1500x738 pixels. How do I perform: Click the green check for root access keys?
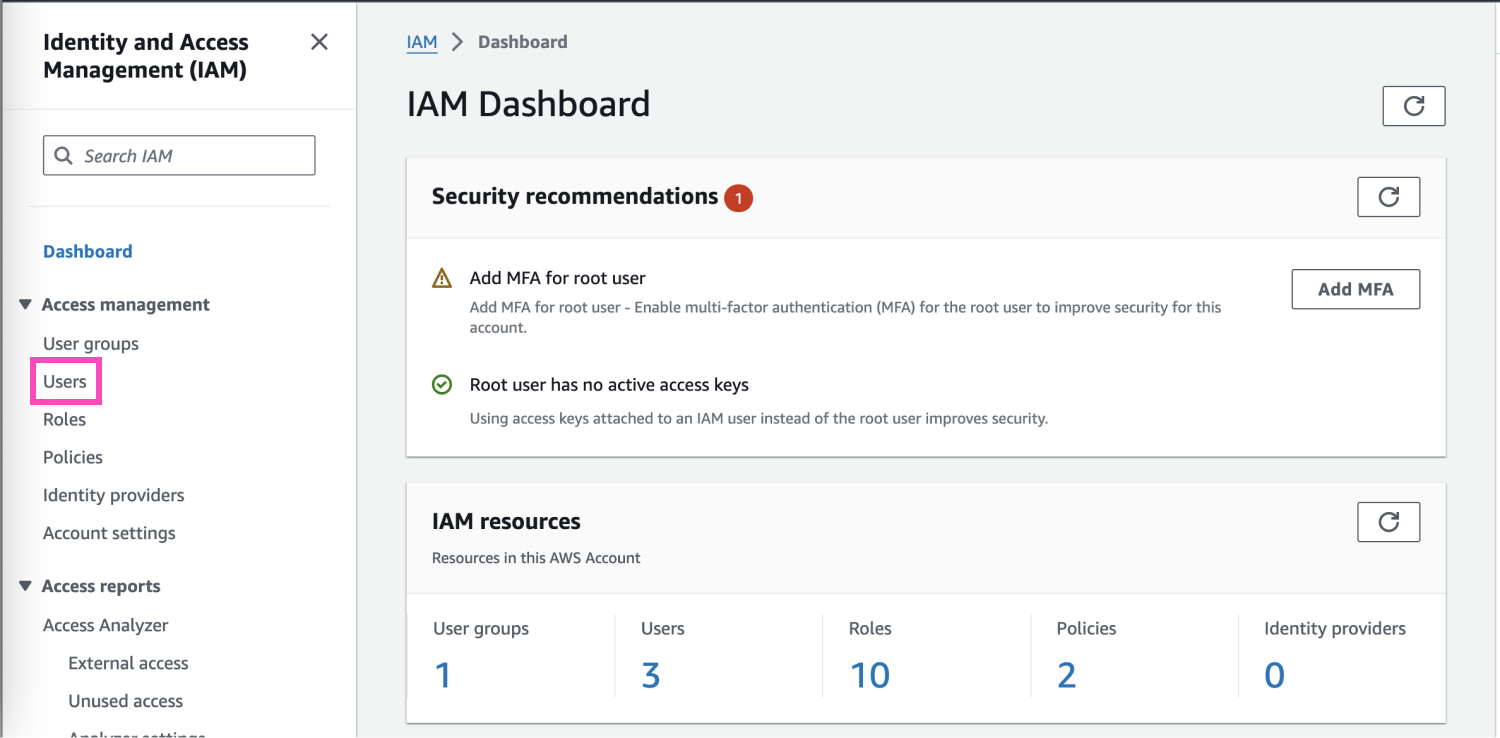[441, 384]
